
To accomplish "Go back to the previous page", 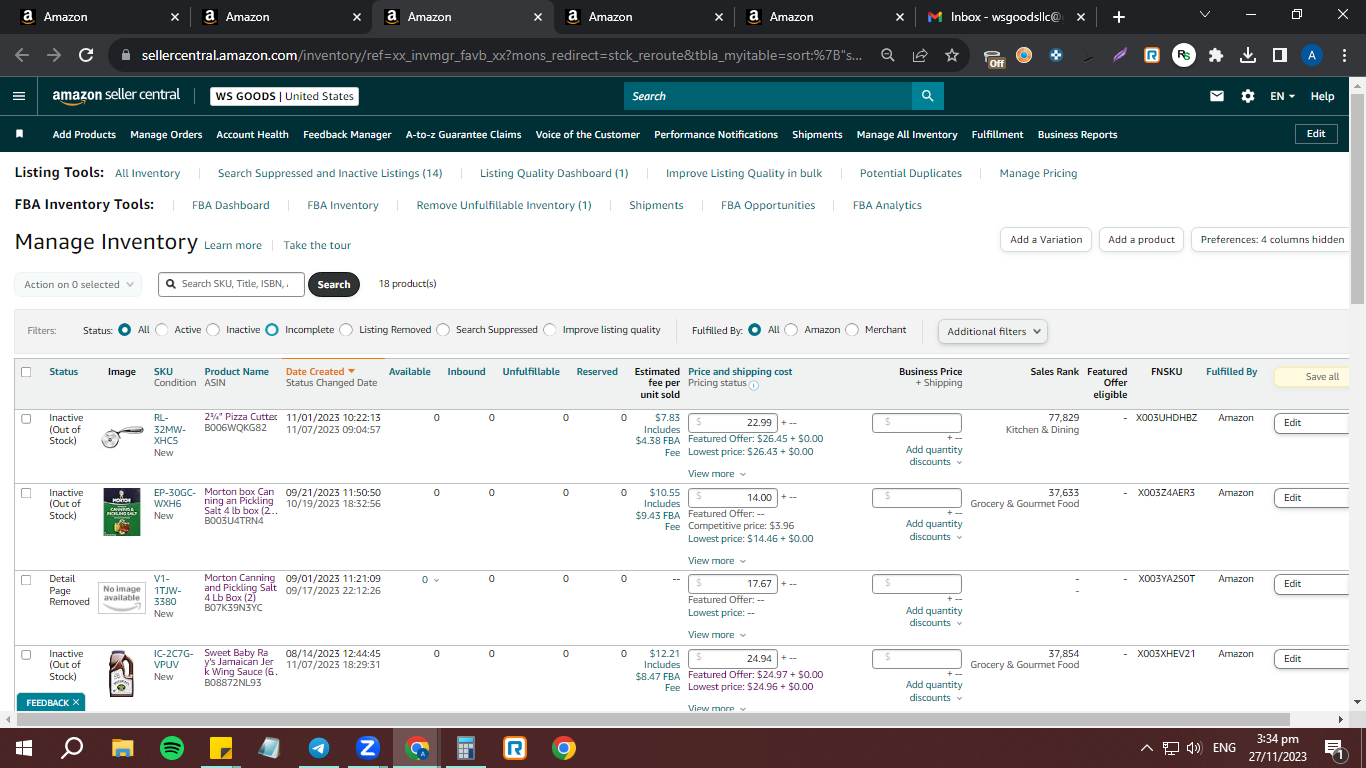I will (x=22, y=56).
